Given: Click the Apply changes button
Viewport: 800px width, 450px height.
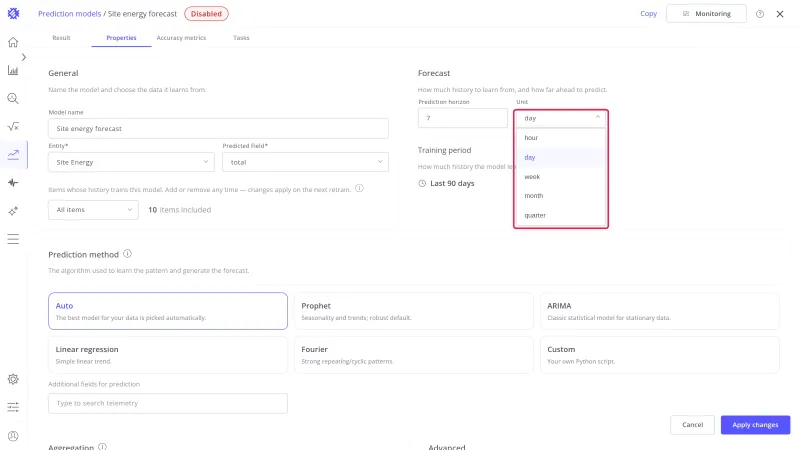Looking at the screenshot, I should click(755, 424).
